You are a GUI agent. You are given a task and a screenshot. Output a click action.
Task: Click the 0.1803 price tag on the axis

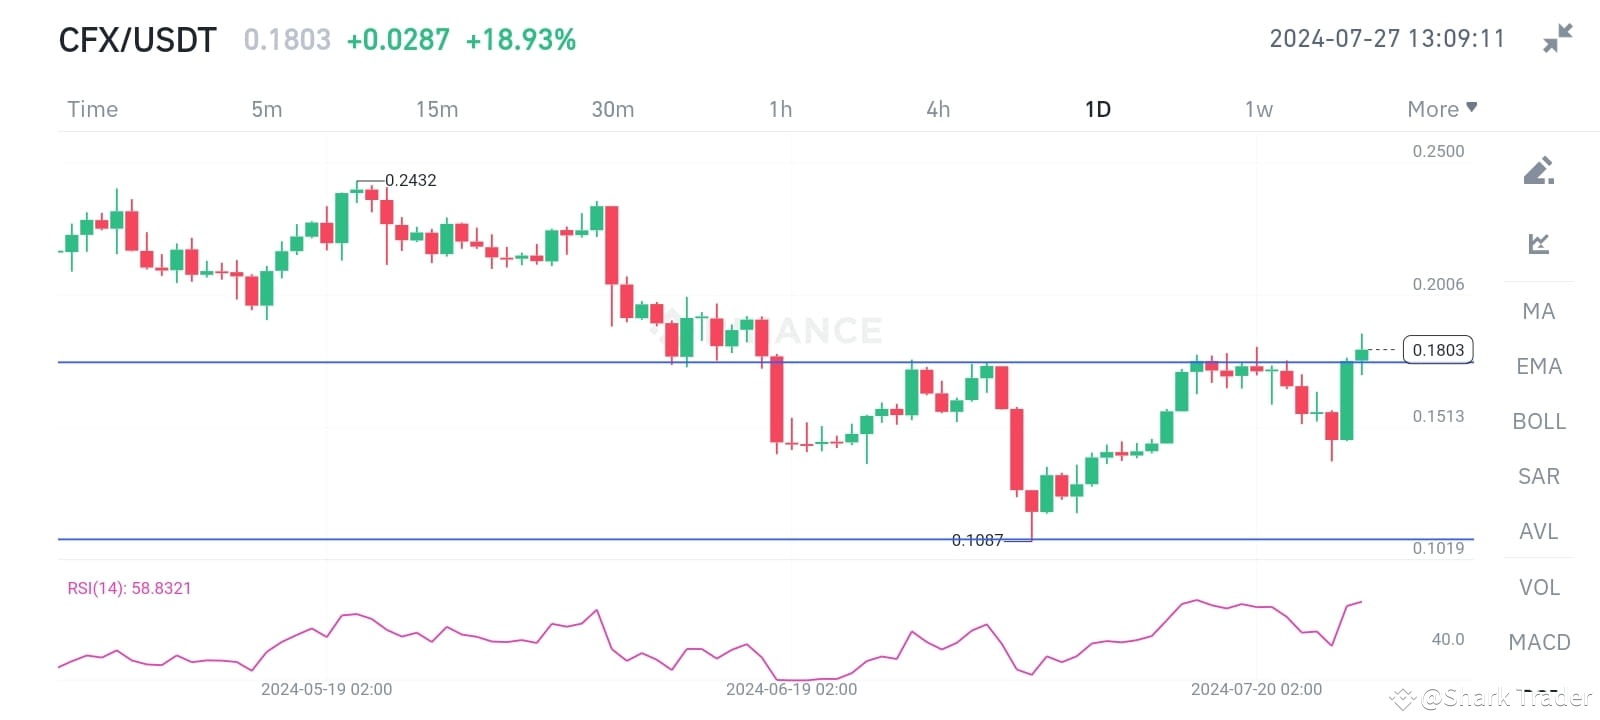[x=1438, y=349]
